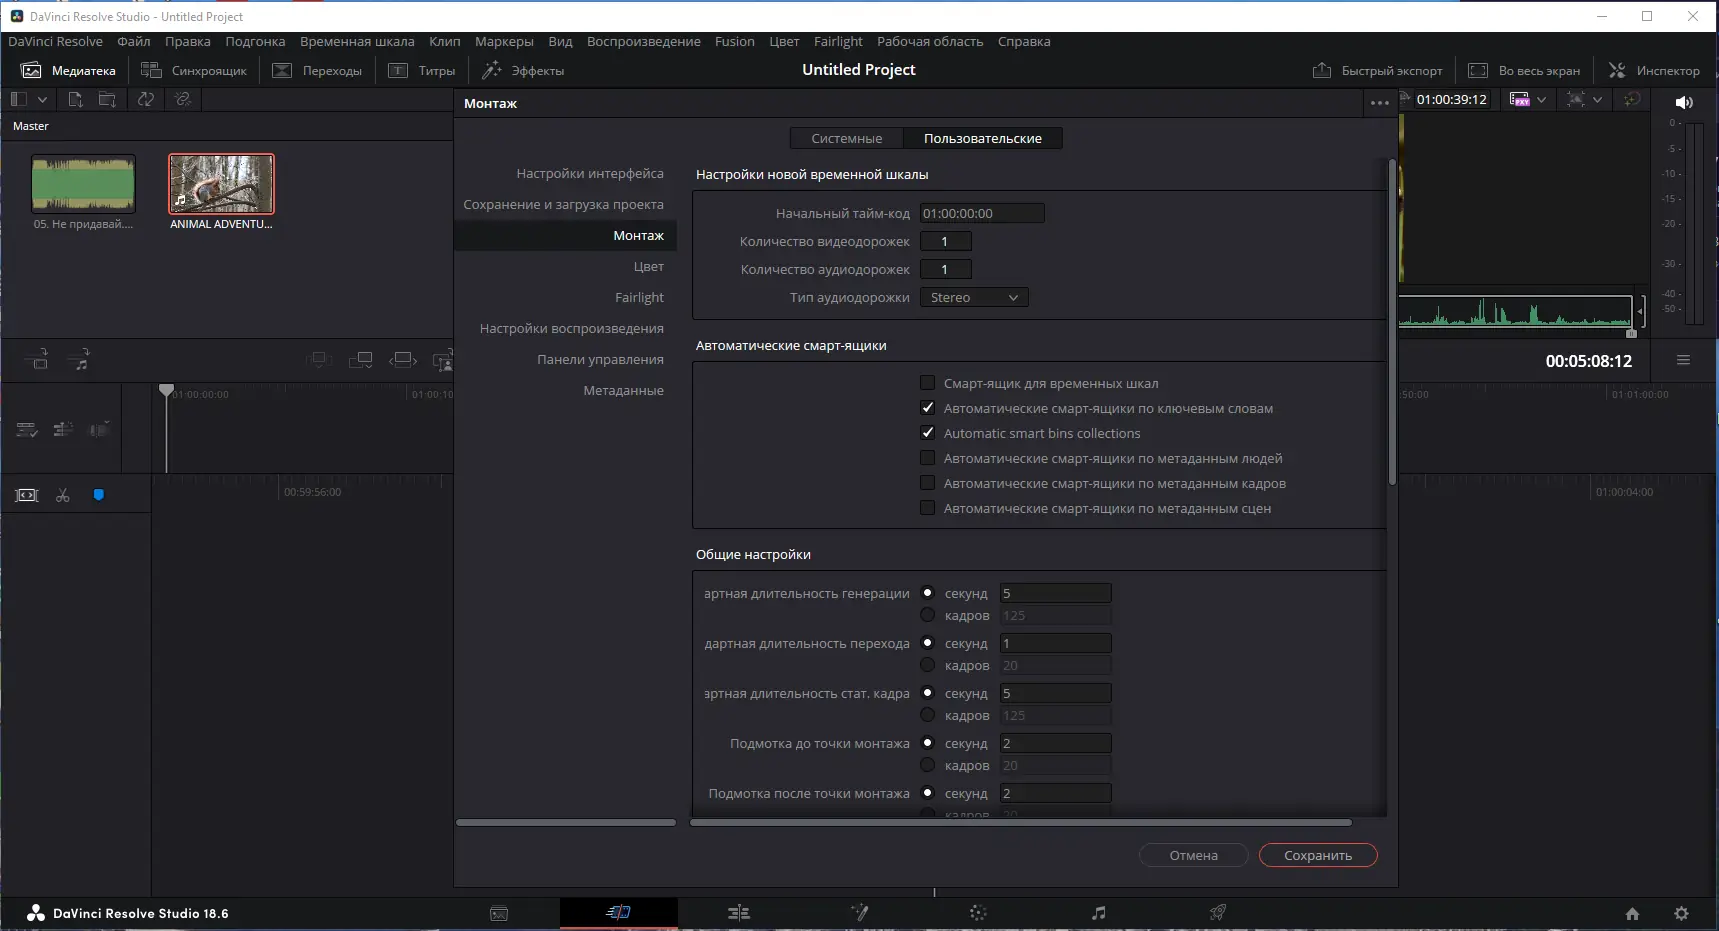
Task: Click the Сохранить button
Action: point(1317,855)
